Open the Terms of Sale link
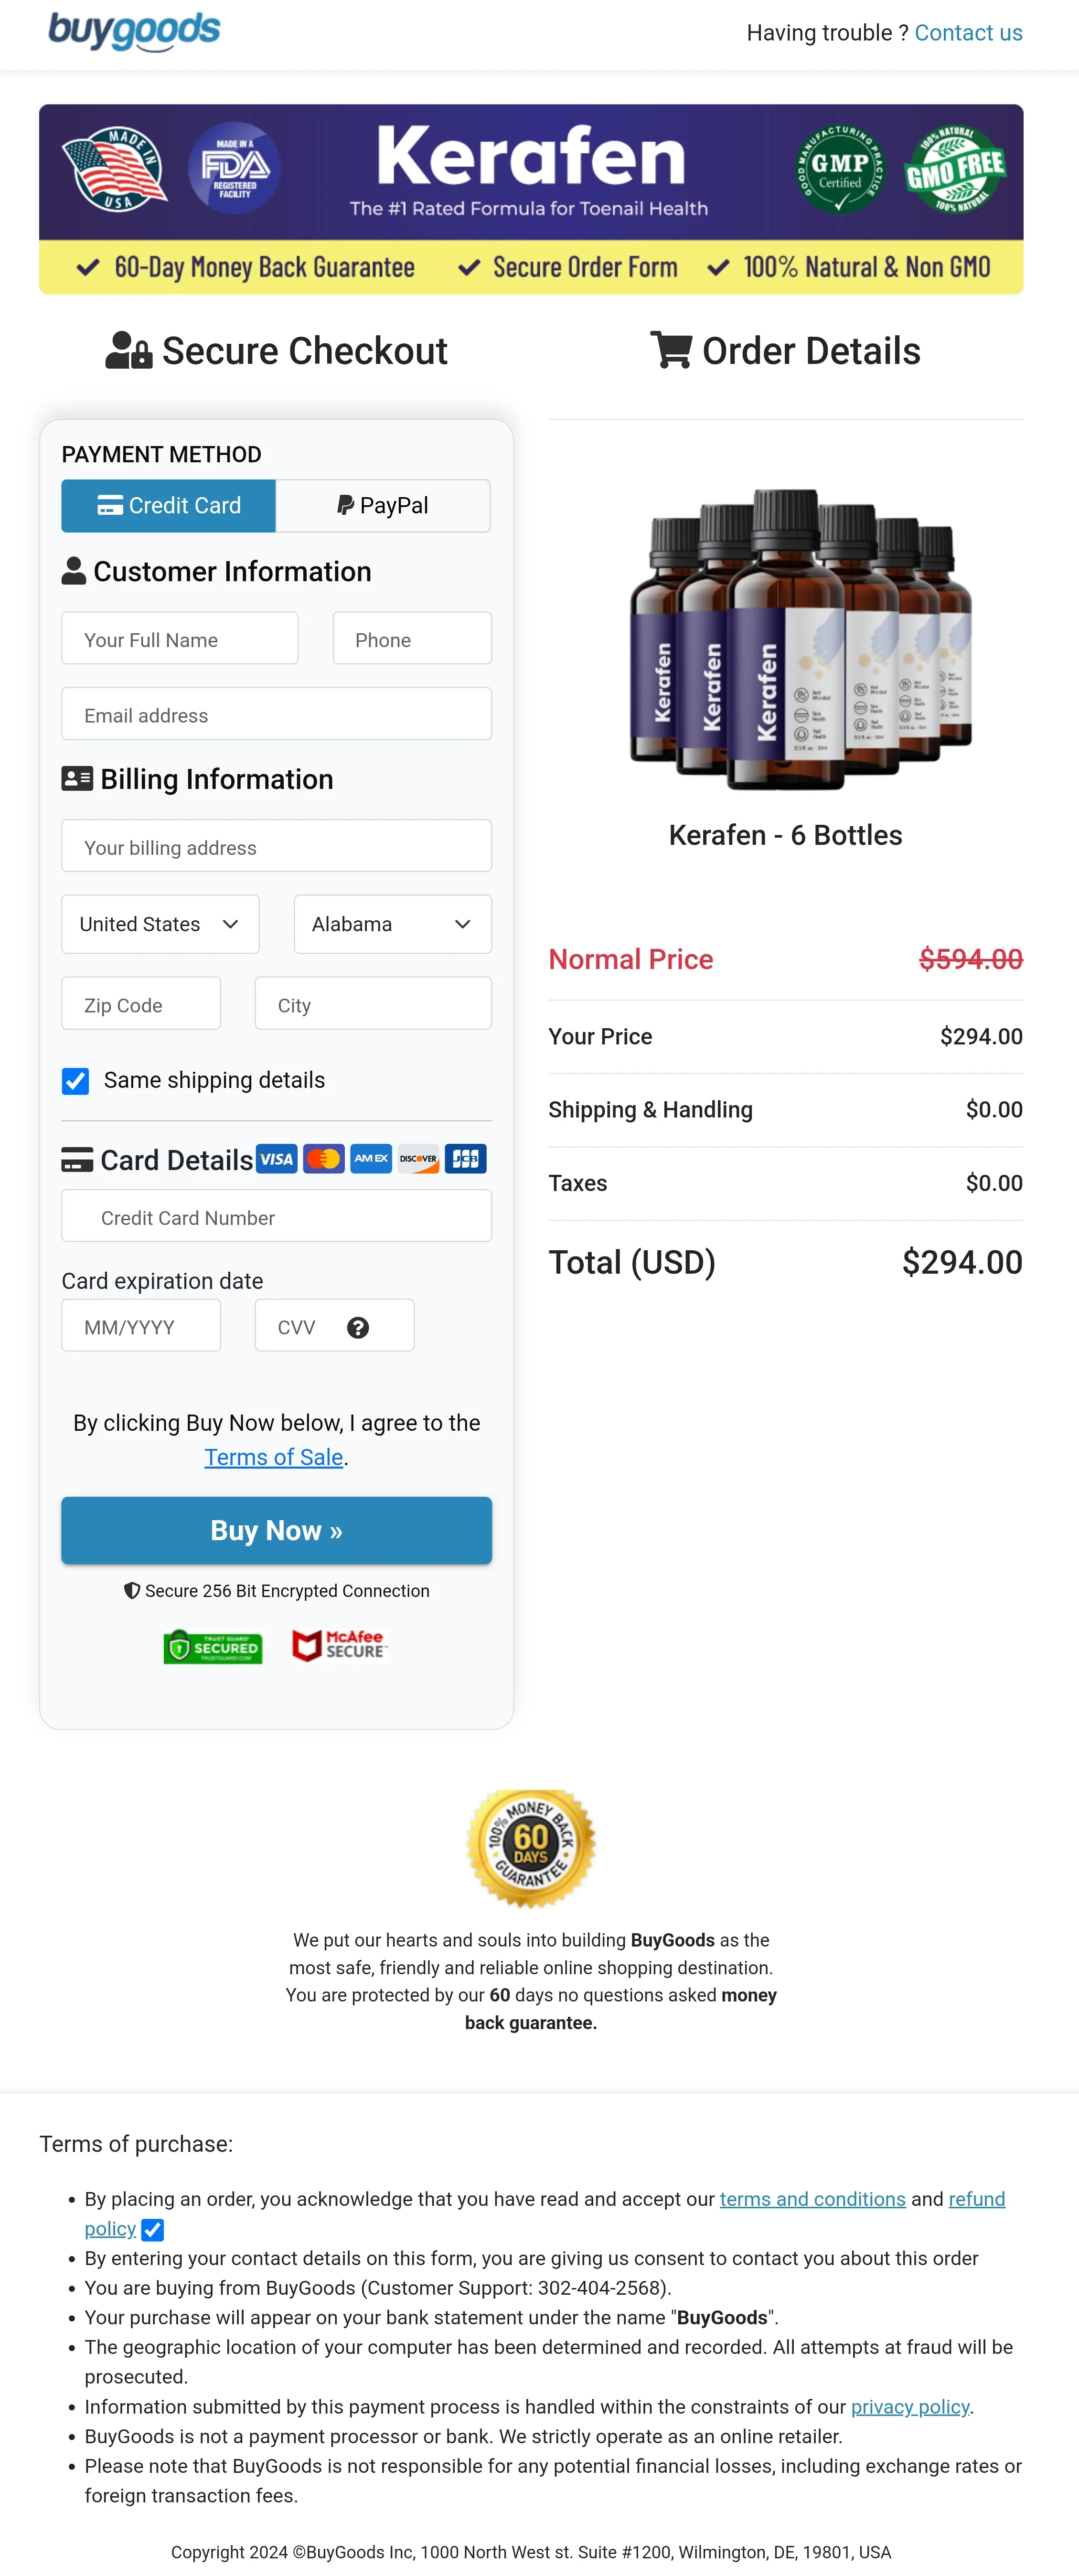1079x2576 pixels. pos(273,1457)
